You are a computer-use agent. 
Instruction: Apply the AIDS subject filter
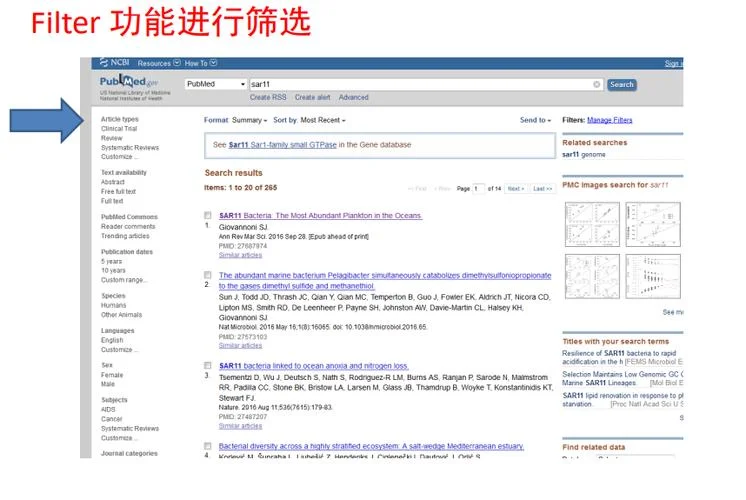tap(108, 409)
